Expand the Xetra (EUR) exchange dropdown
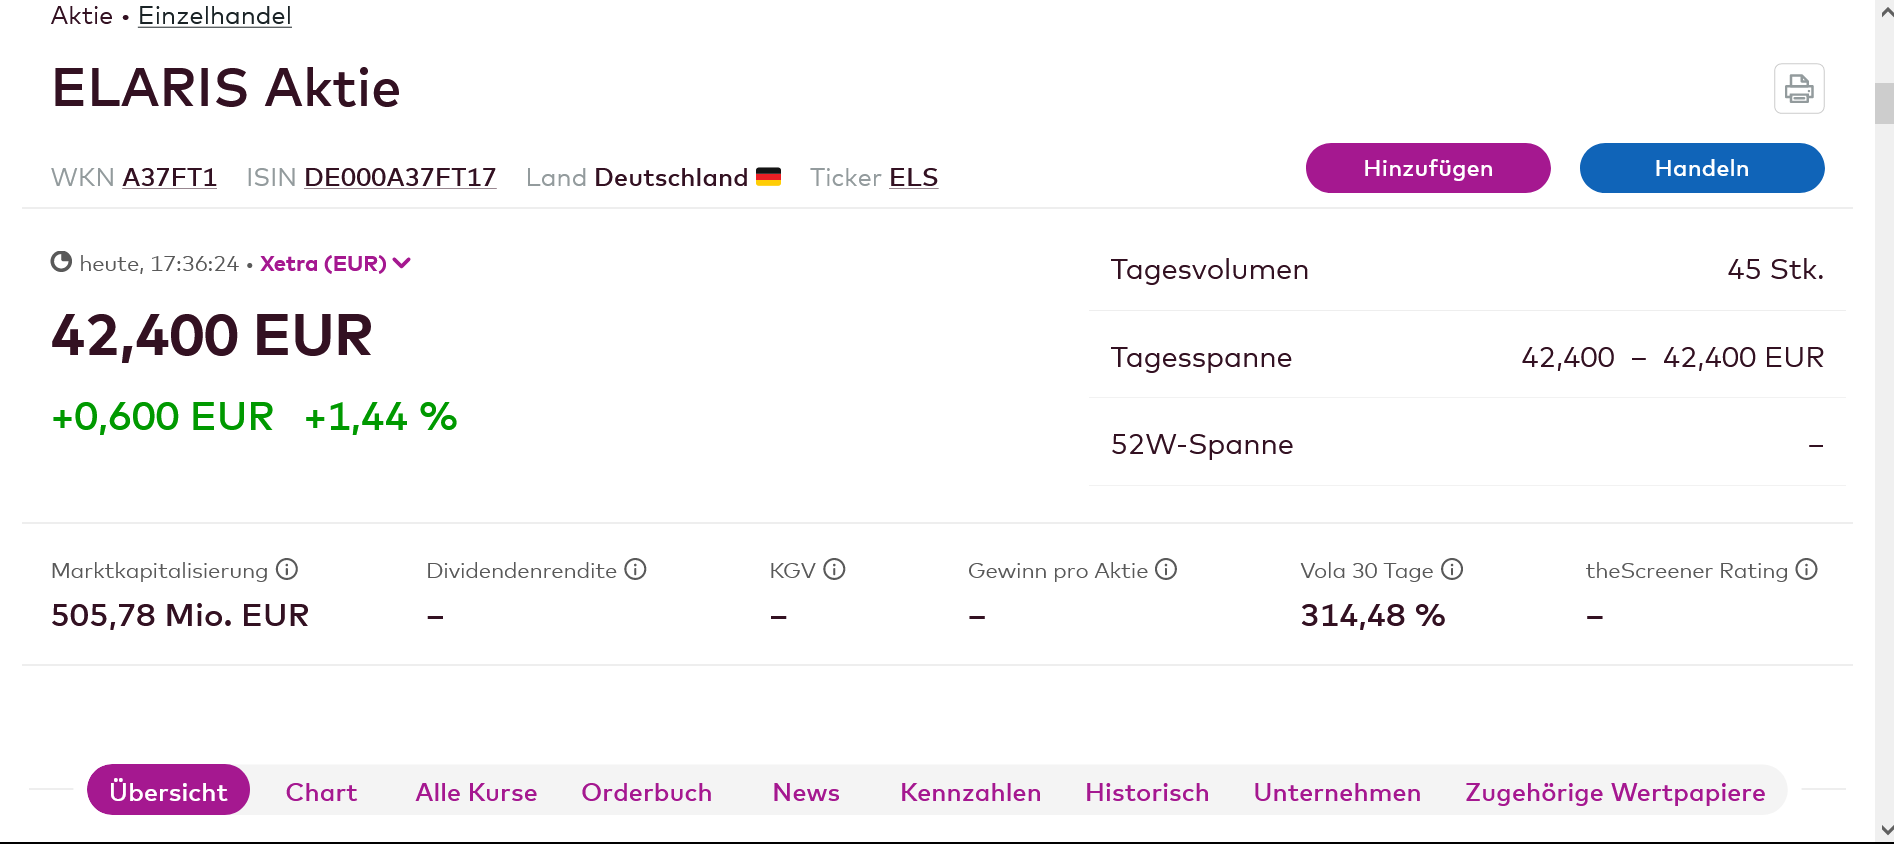Viewport: 1894px width, 850px height. pyautogui.click(x=335, y=264)
